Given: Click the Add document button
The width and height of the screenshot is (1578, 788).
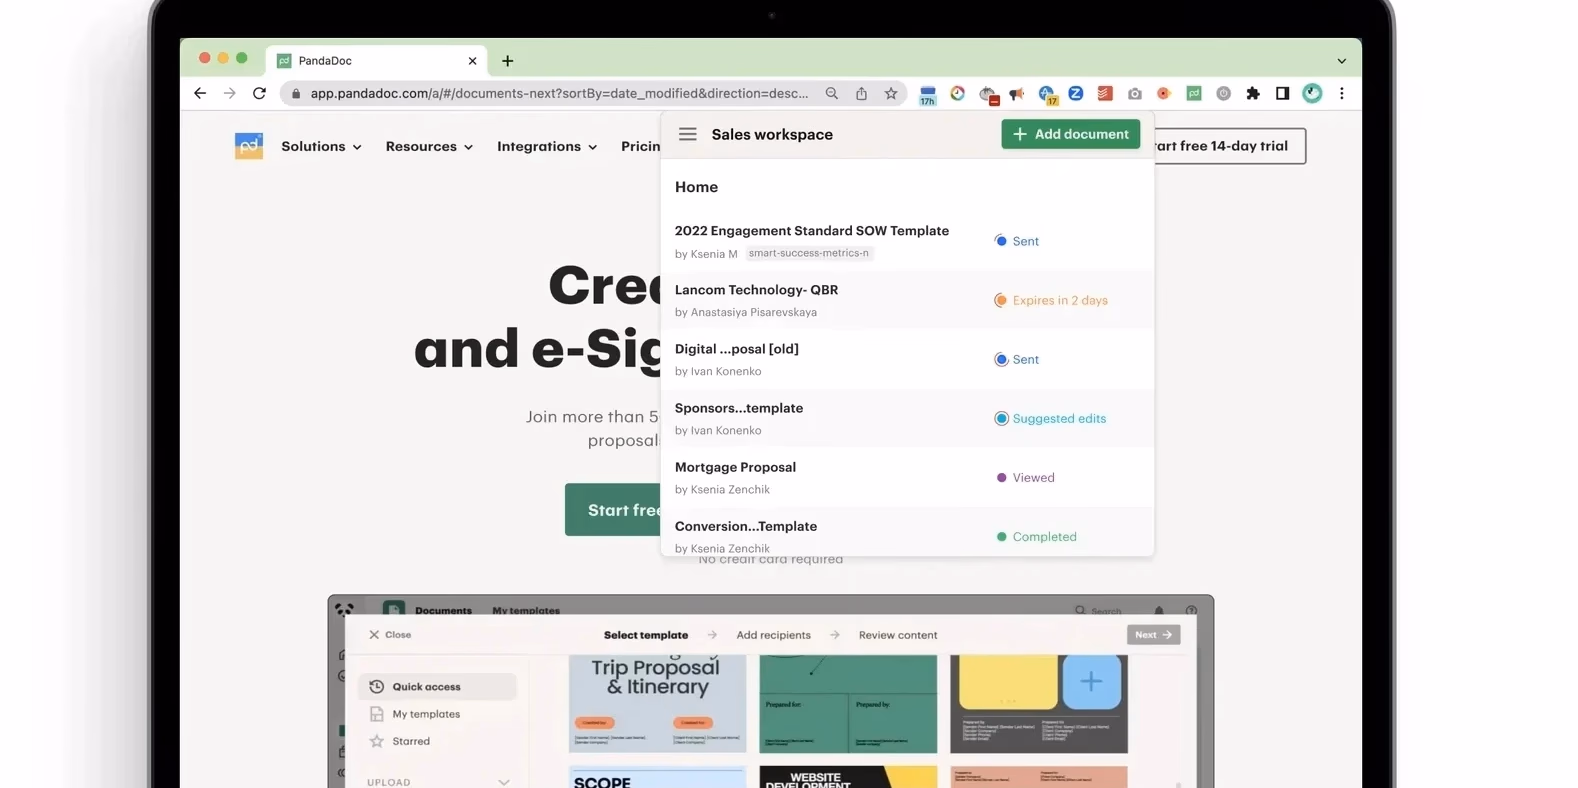Looking at the screenshot, I should 1070,134.
